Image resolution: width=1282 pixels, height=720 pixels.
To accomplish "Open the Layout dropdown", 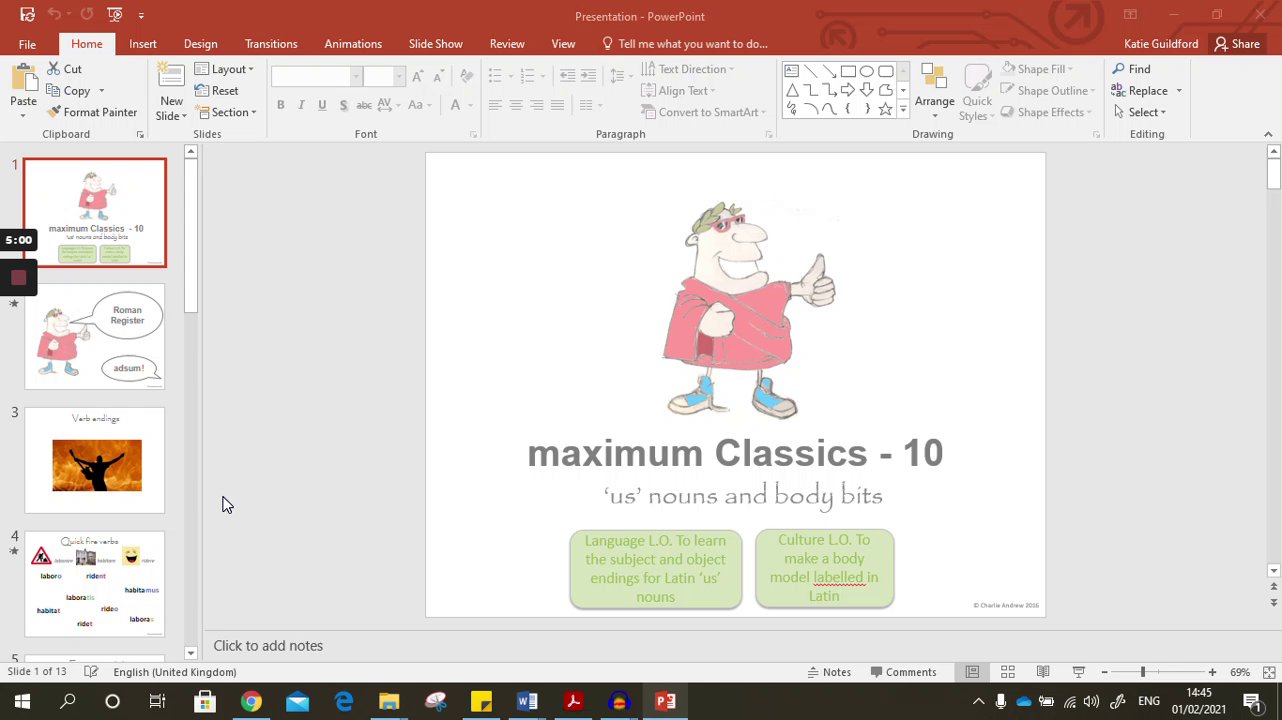I will [225, 69].
